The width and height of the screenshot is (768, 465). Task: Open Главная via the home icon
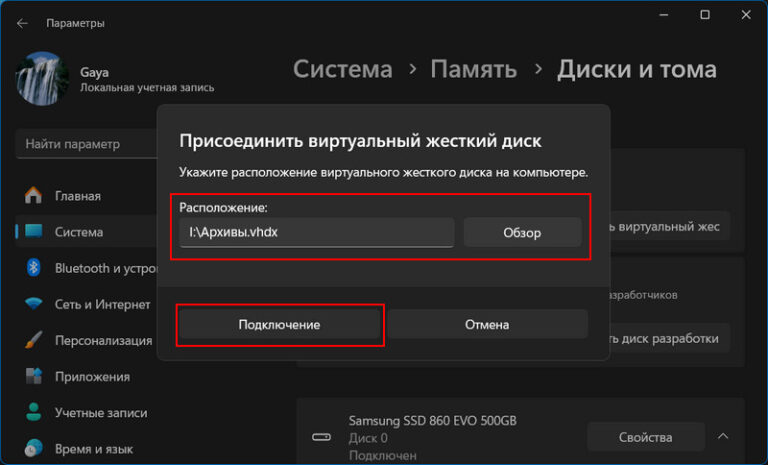[34, 196]
